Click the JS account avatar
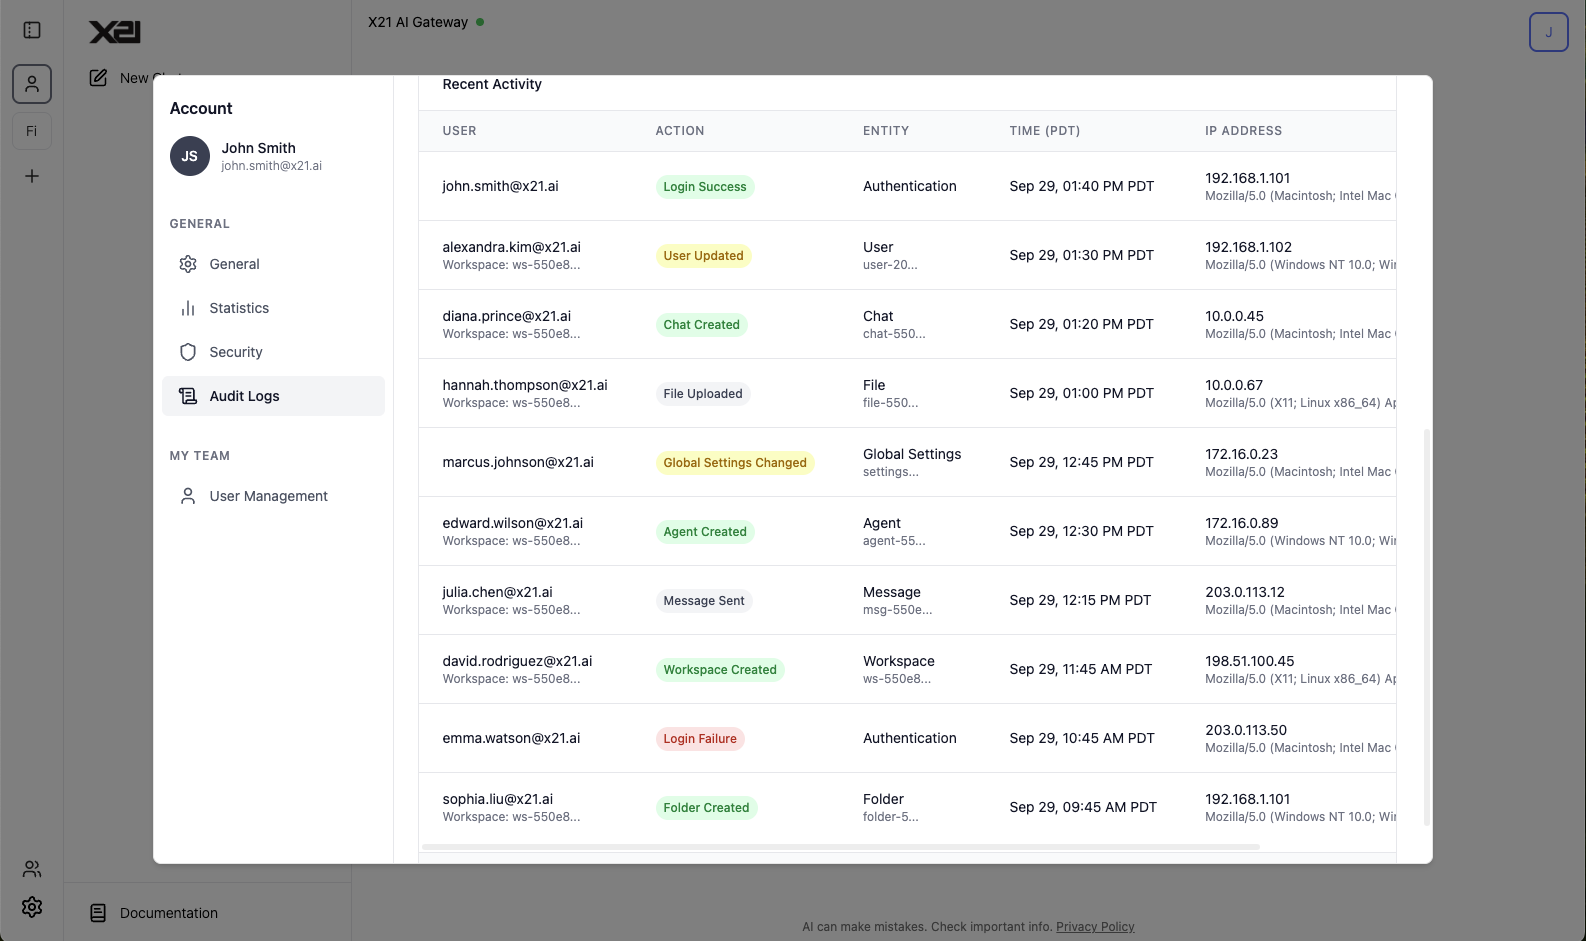 tap(189, 156)
